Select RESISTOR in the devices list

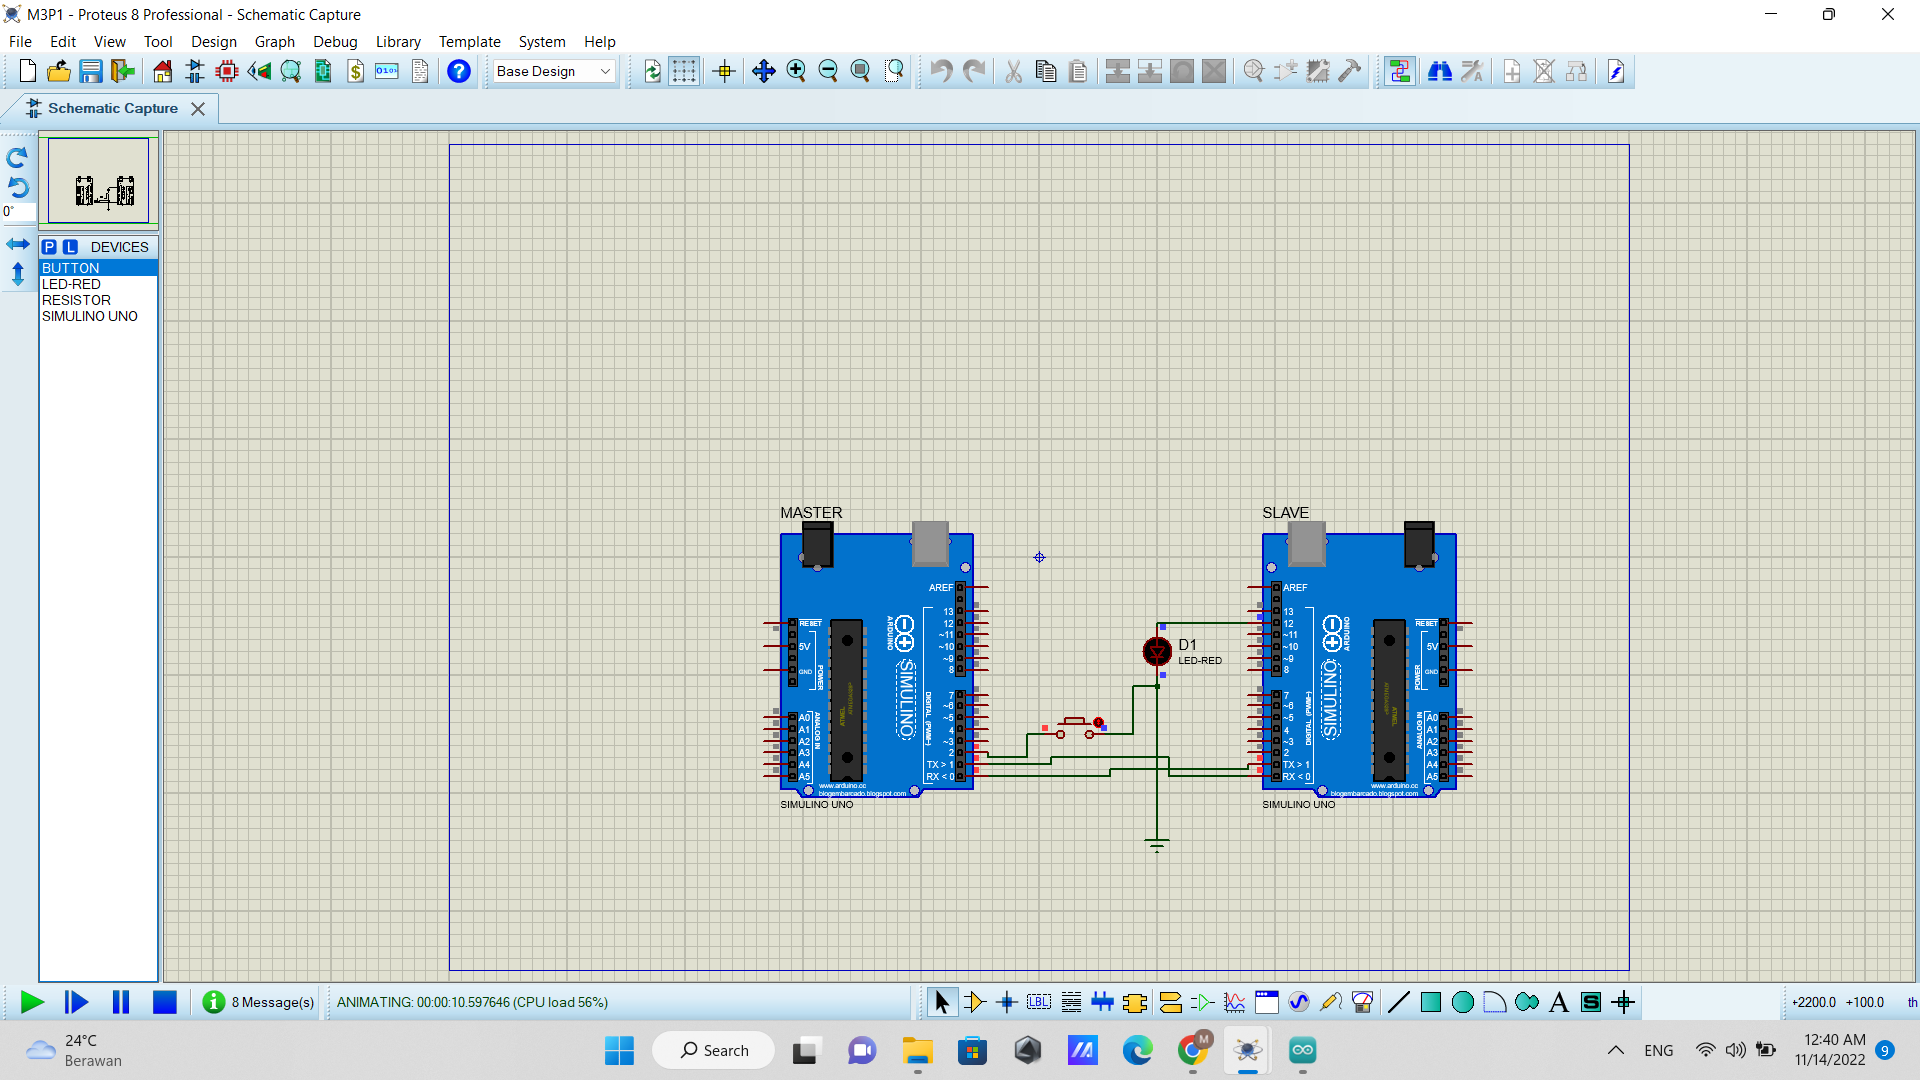[x=98, y=300]
